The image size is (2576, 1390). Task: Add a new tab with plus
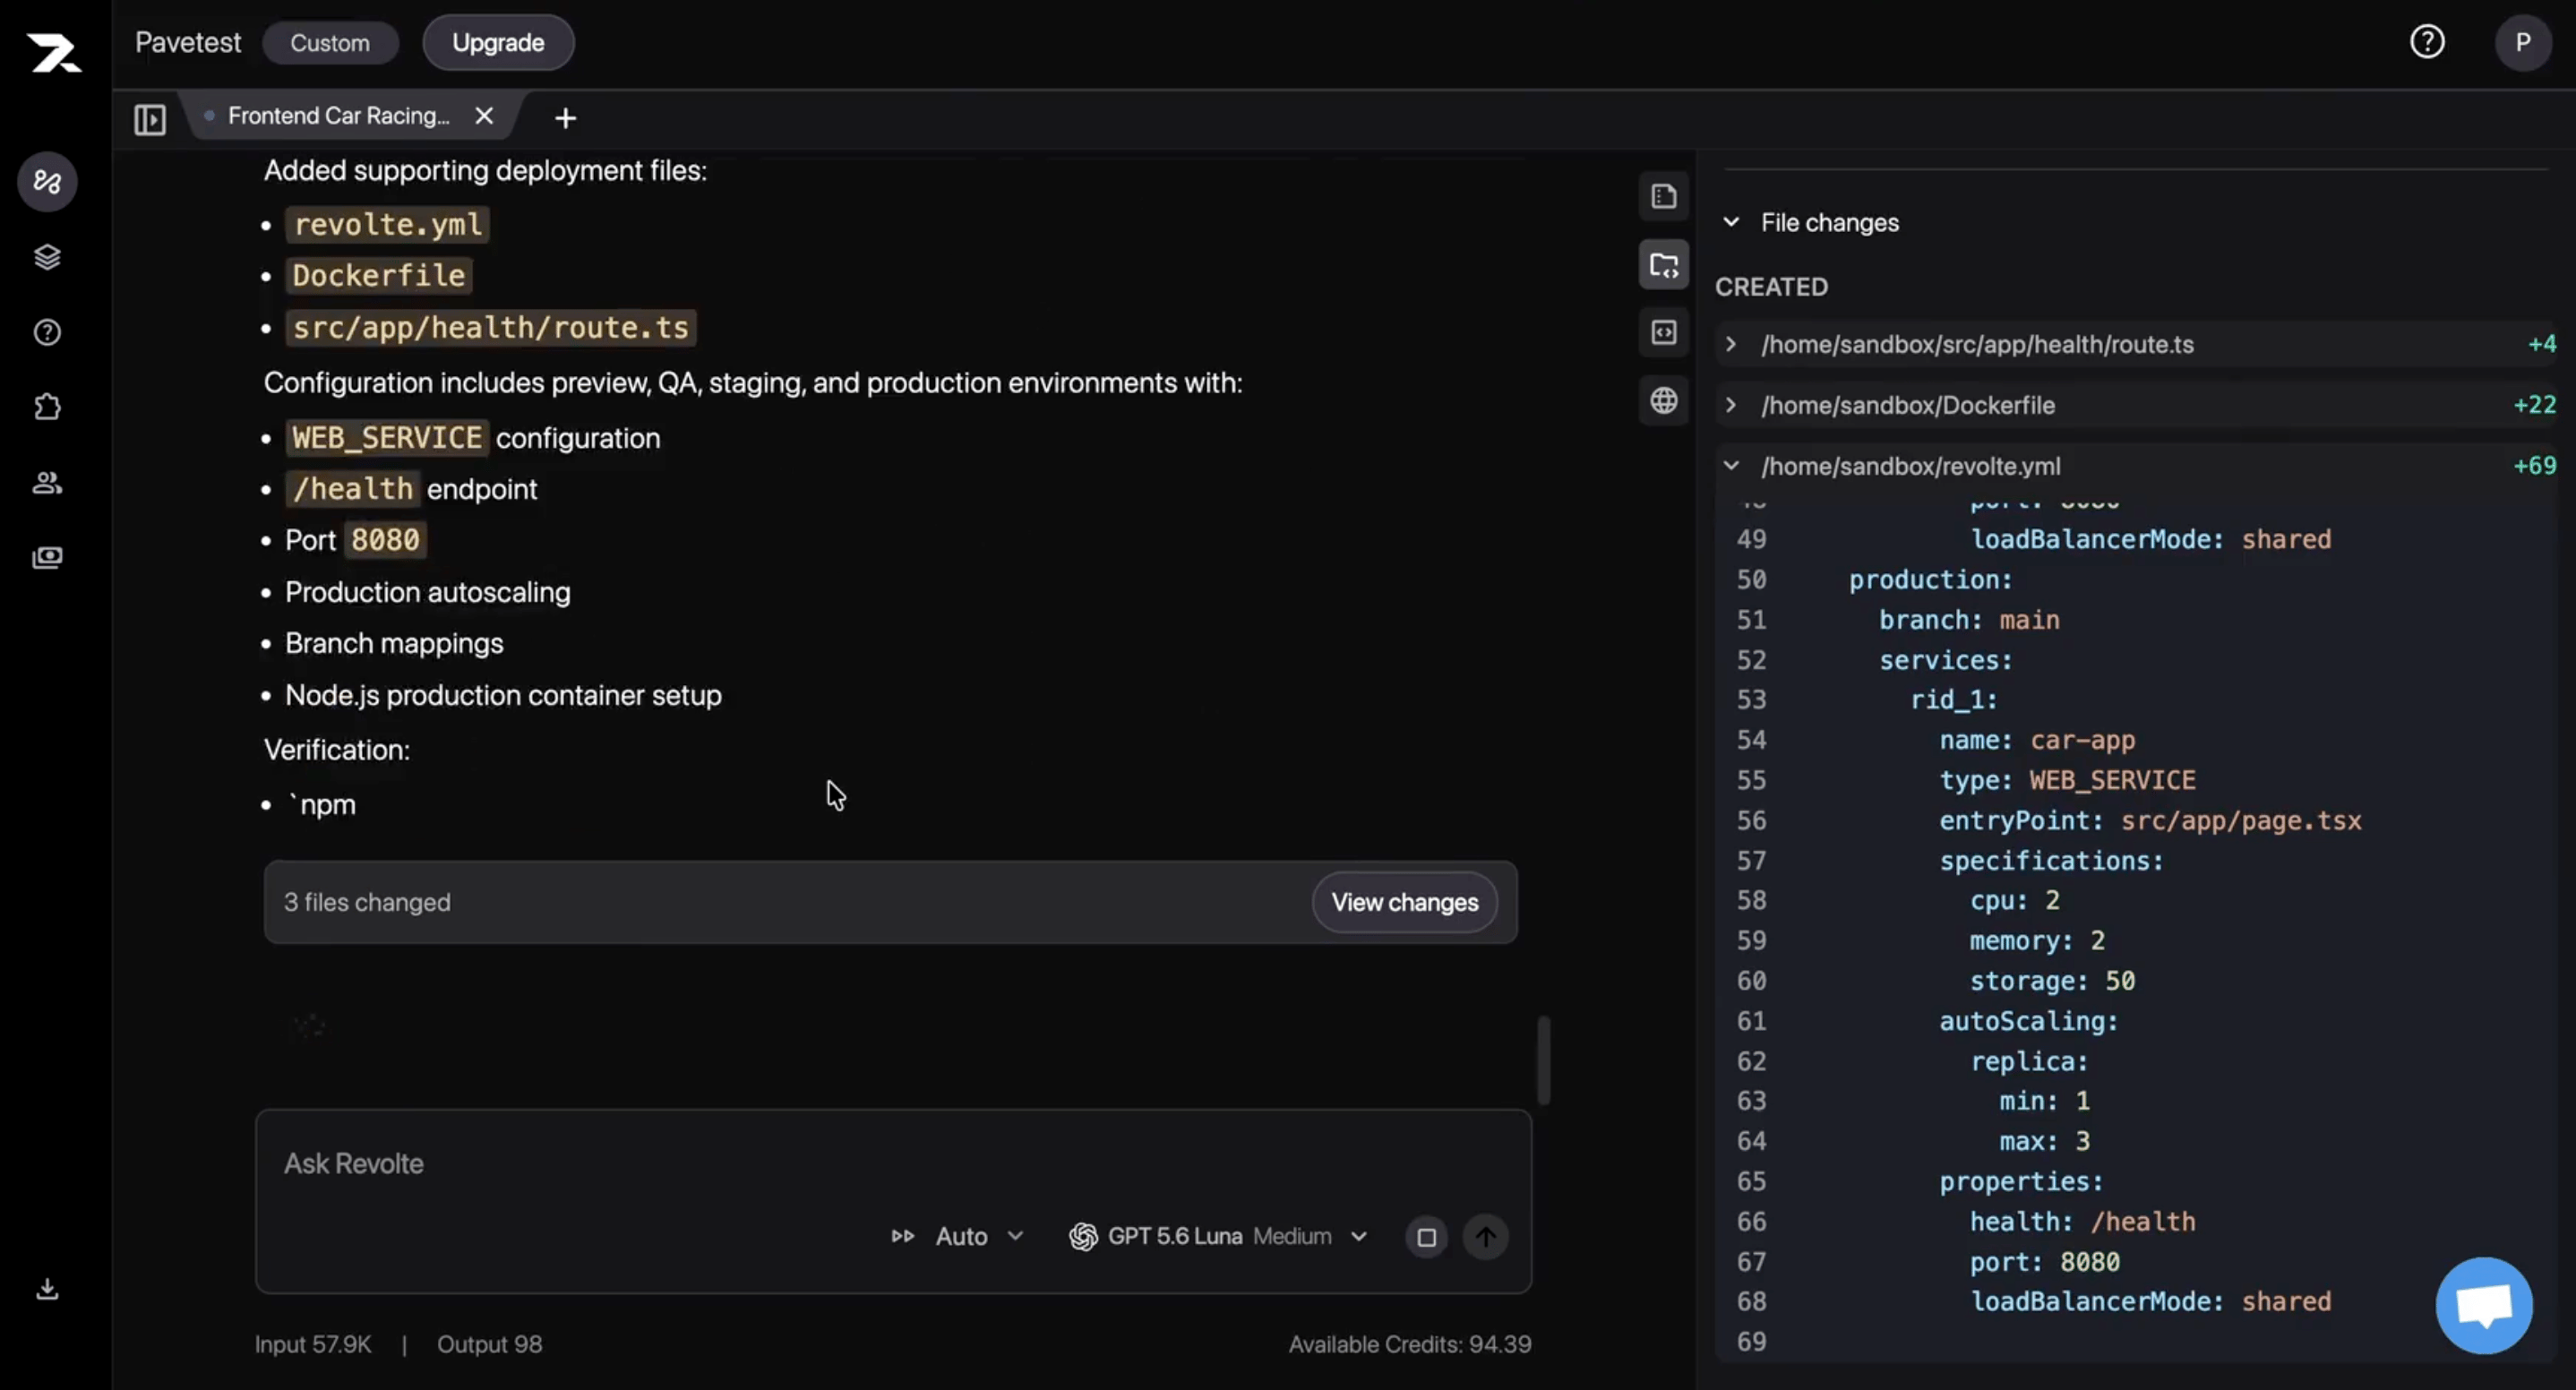pyautogui.click(x=565, y=118)
